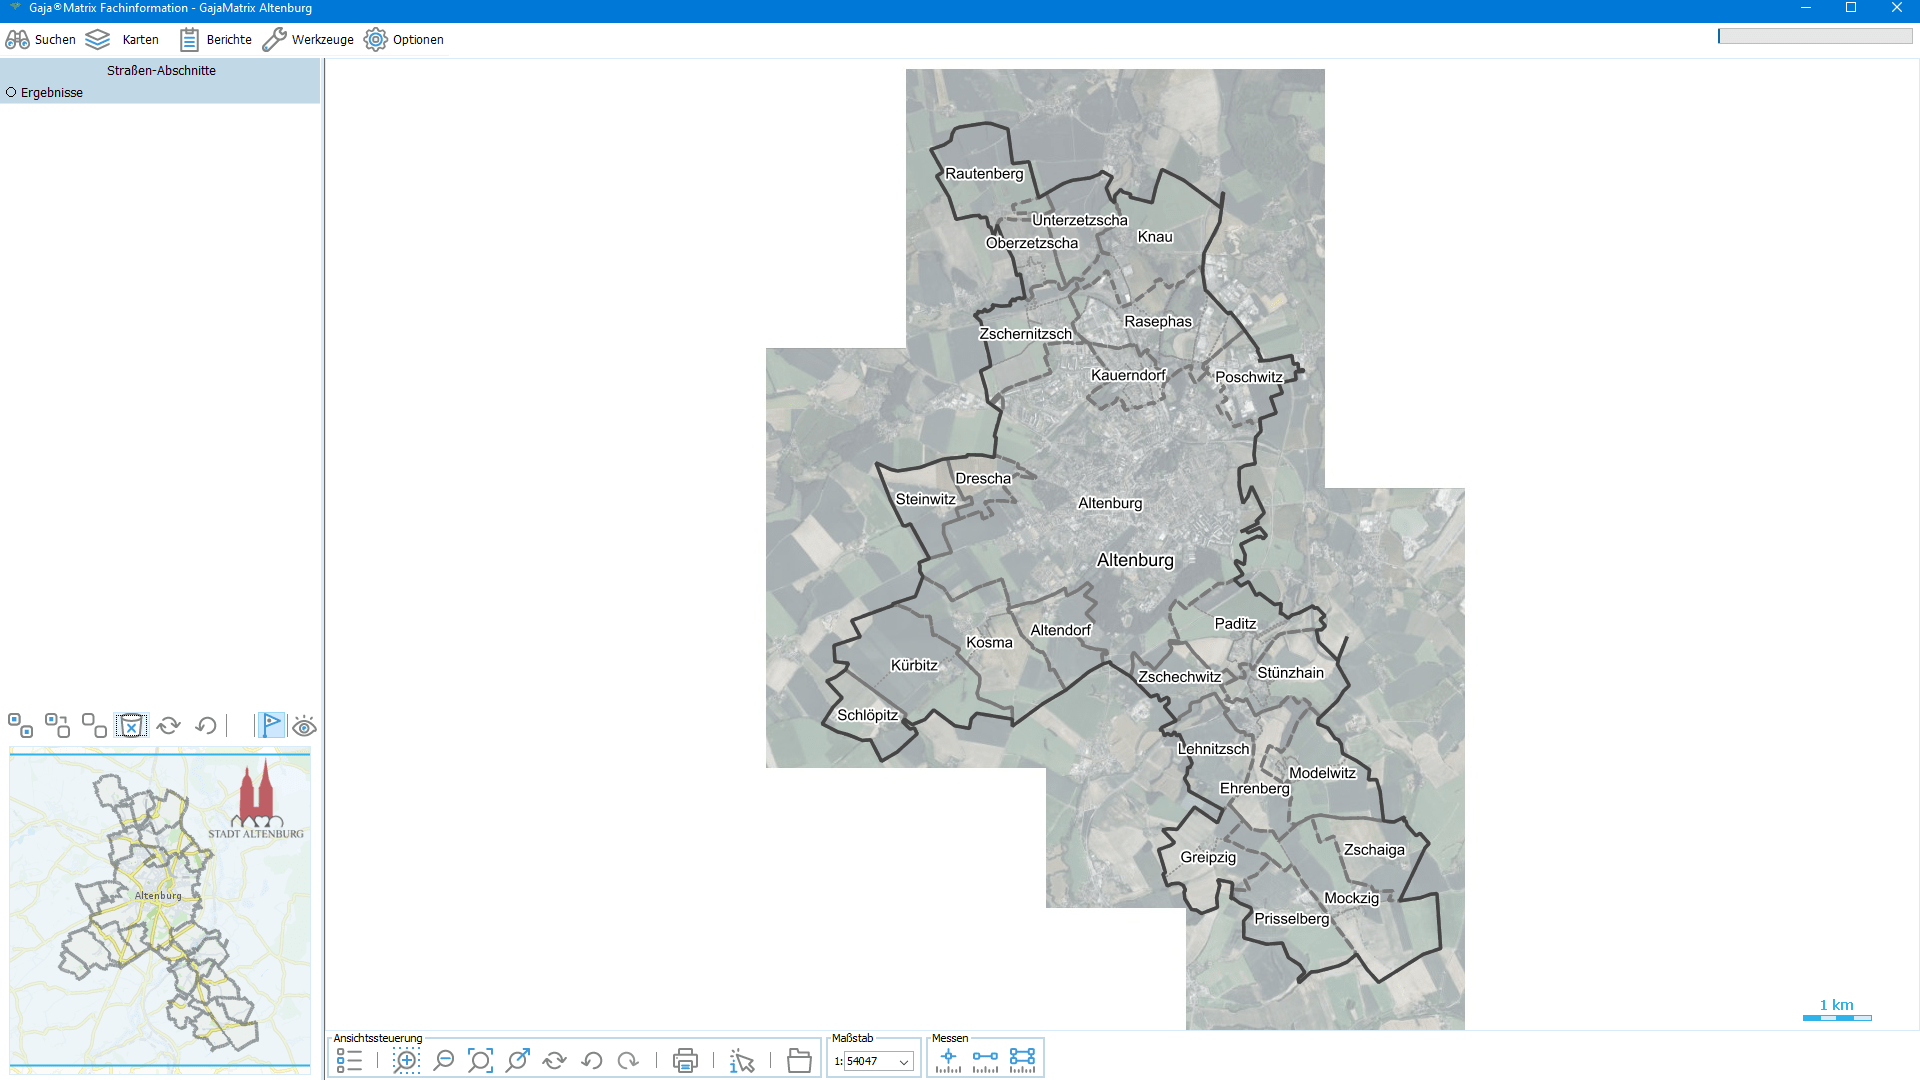Click the delete selection trash icon
This screenshot has height=1080, width=1920.
(131, 726)
